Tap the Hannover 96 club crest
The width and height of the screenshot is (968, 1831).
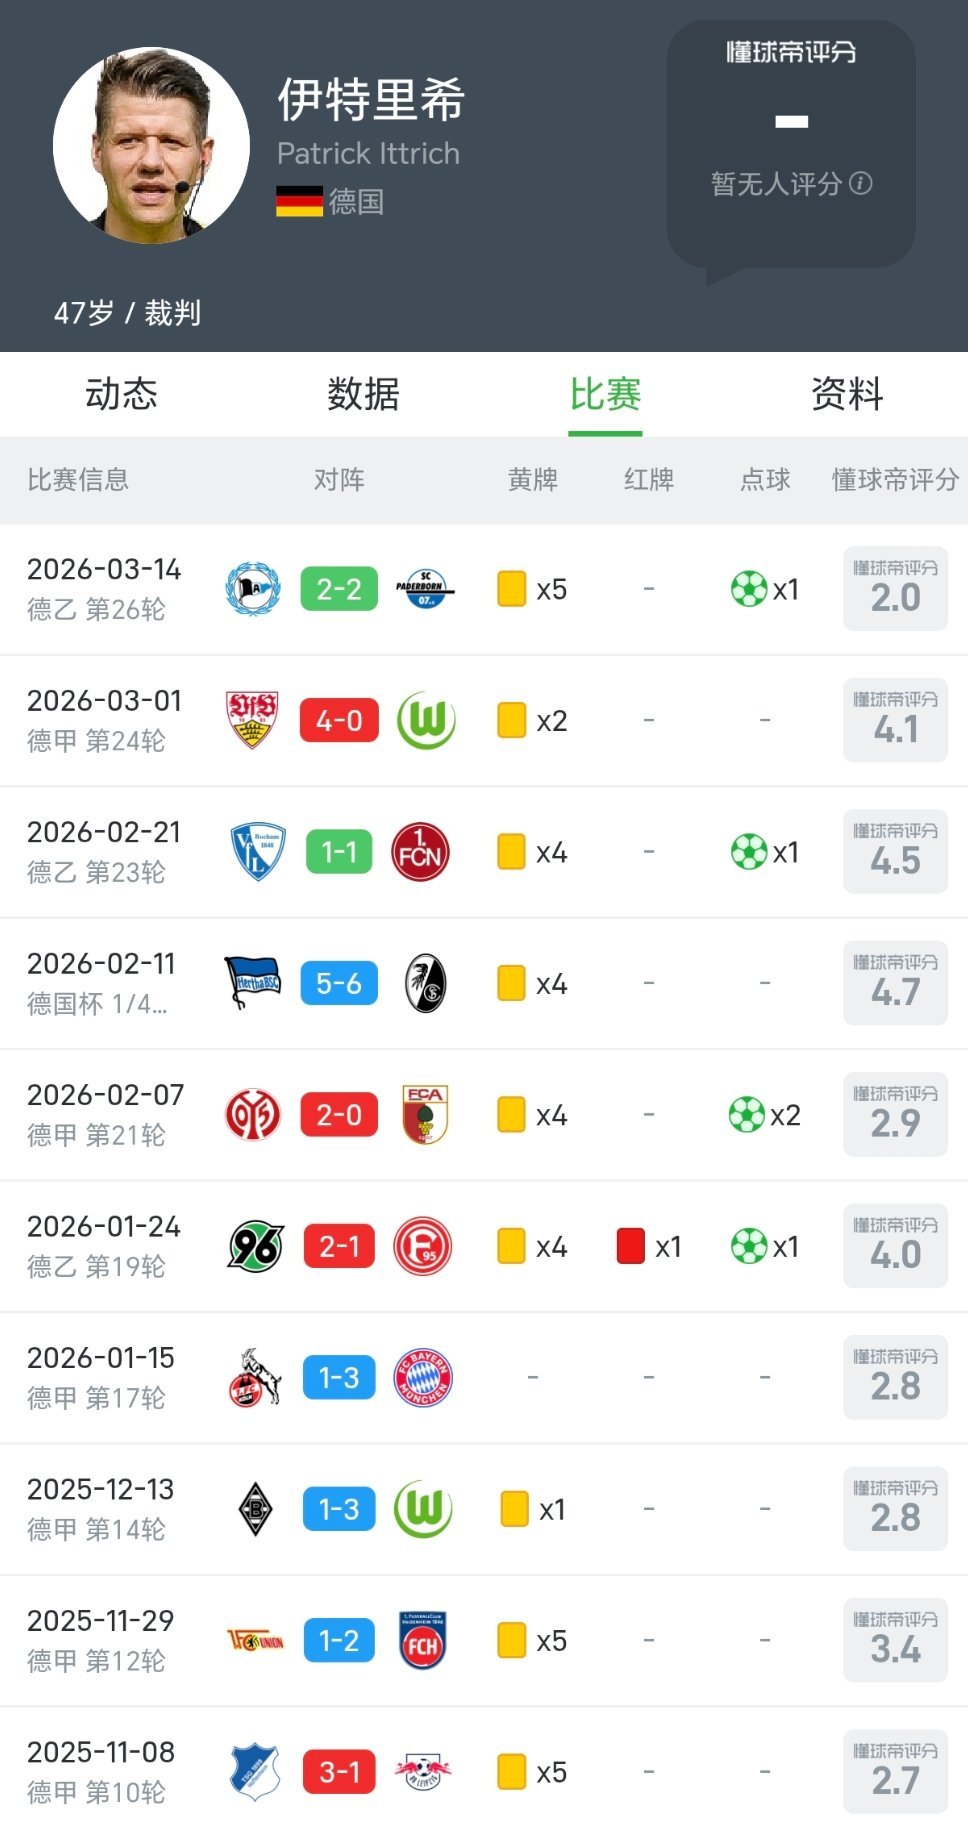pyautogui.click(x=256, y=1246)
